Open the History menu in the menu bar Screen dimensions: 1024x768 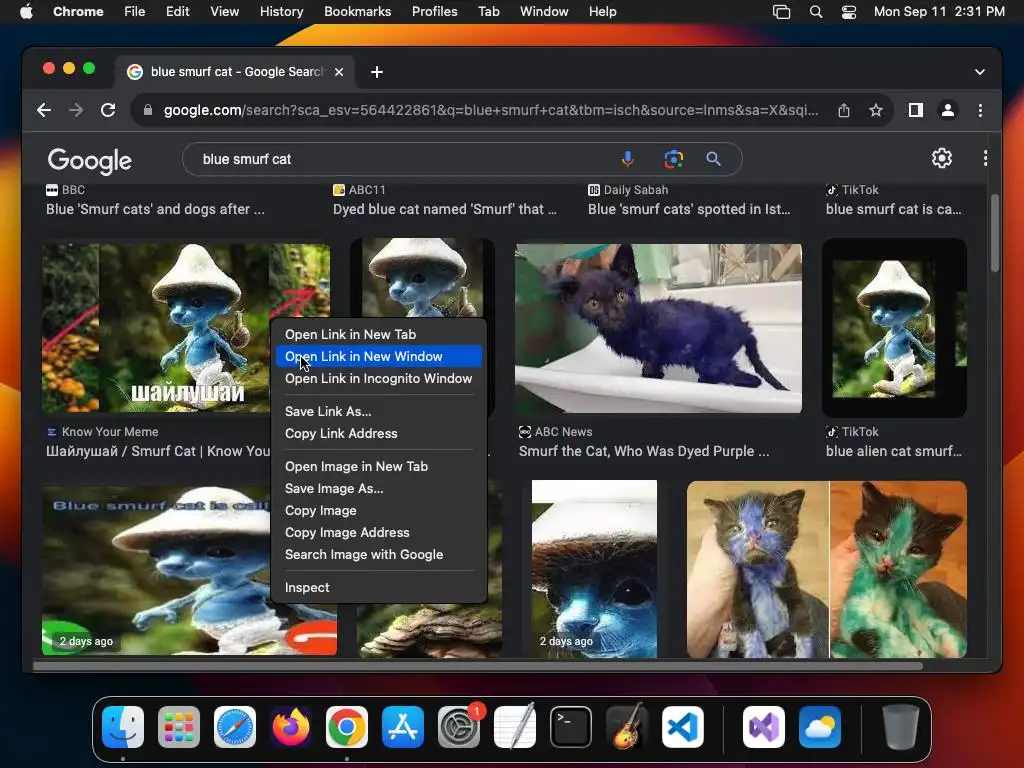[281, 12]
